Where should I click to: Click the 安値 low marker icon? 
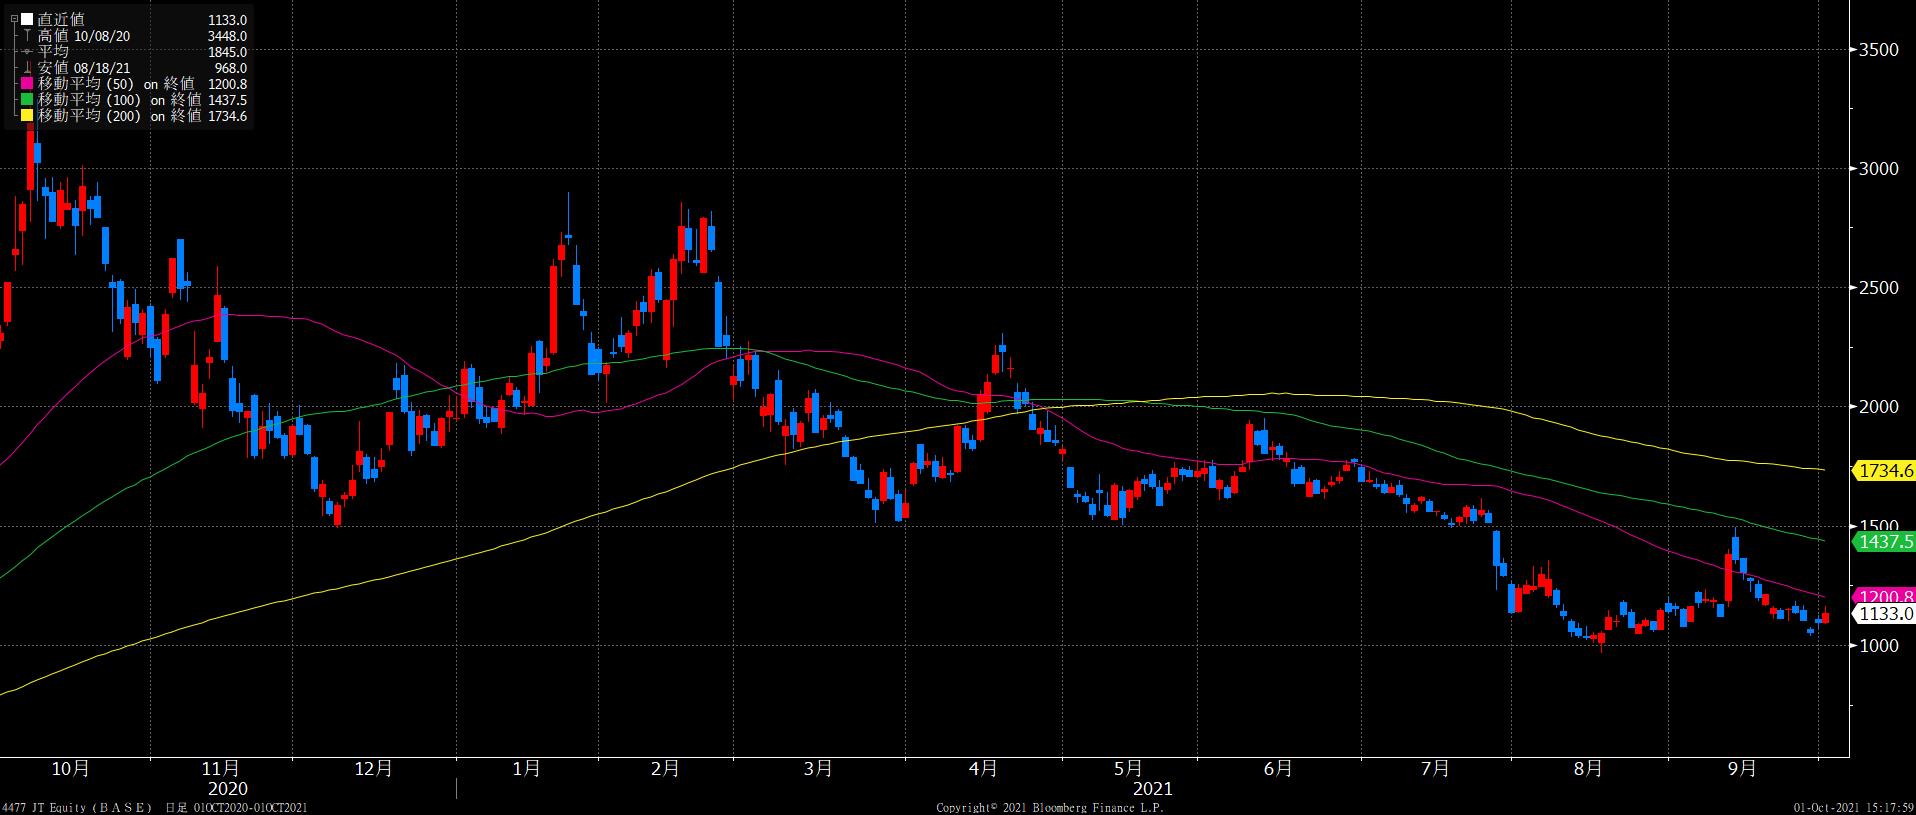click(27, 68)
